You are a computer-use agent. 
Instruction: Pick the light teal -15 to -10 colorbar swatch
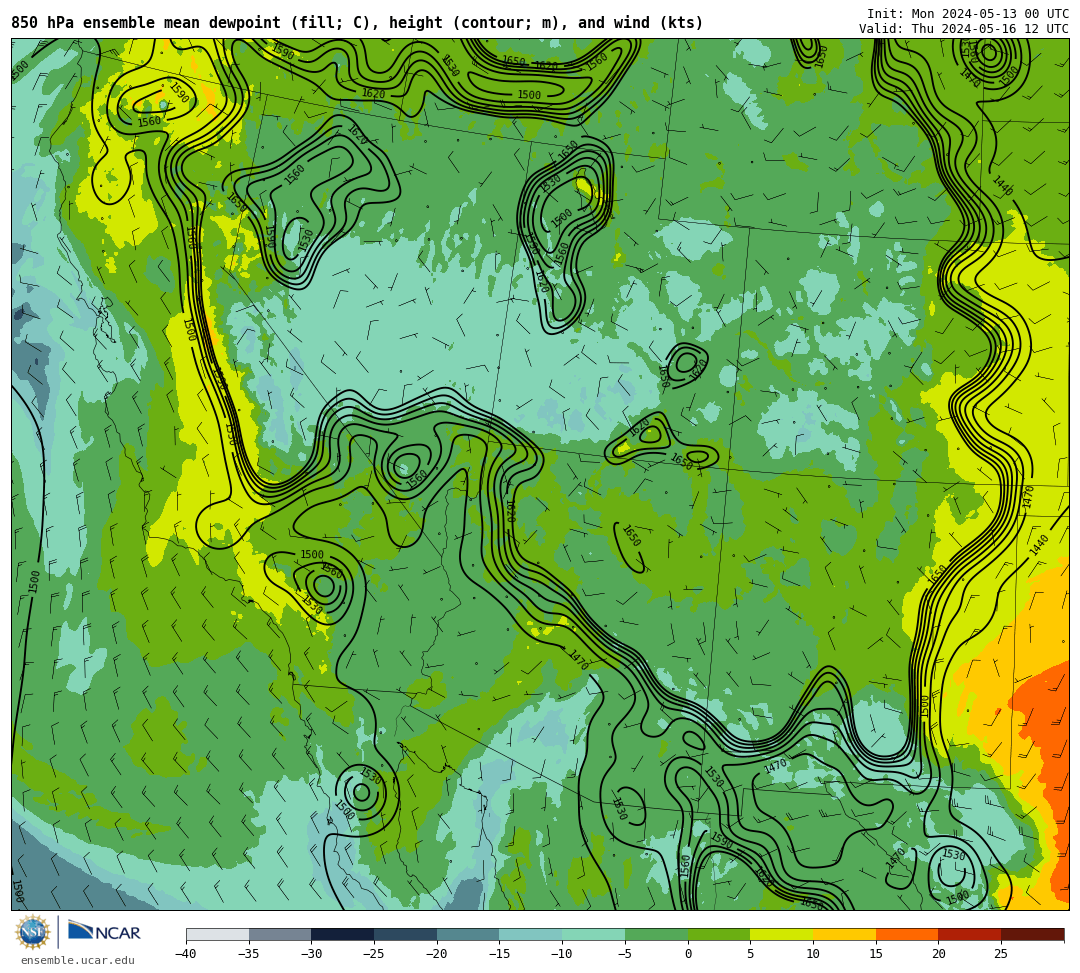pyautogui.click(x=531, y=934)
